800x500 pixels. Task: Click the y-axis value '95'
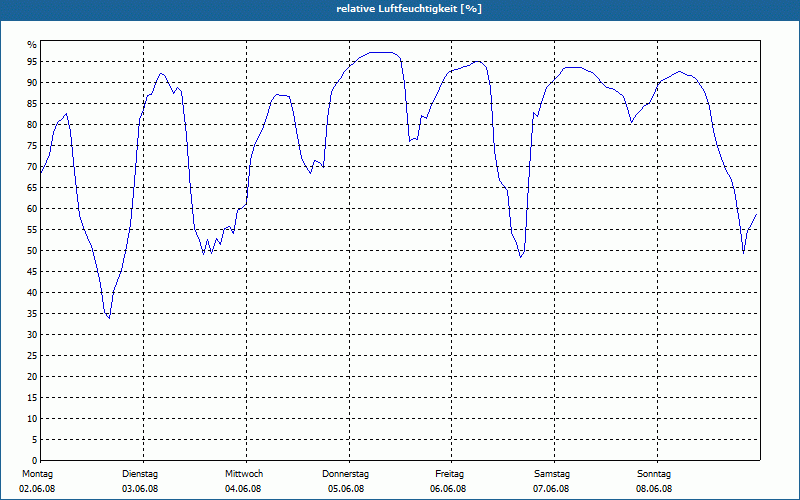click(32, 62)
